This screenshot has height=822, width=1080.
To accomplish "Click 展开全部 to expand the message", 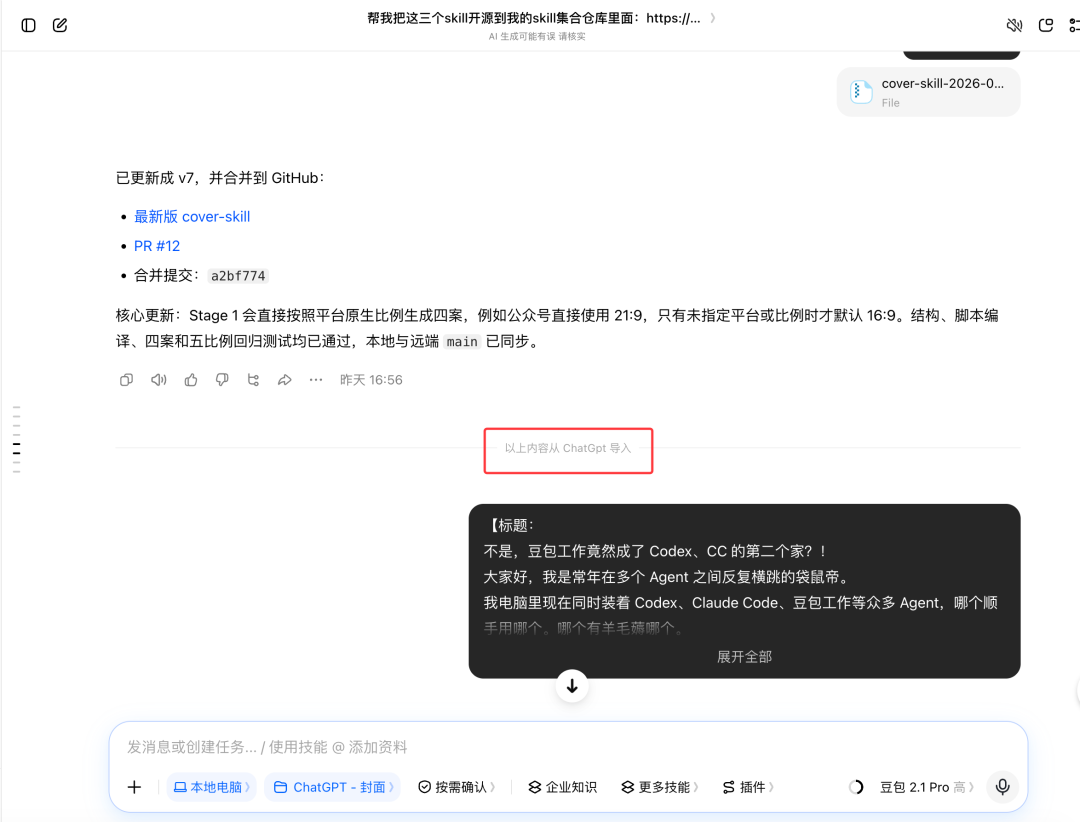I will click(x=745, y=657).
